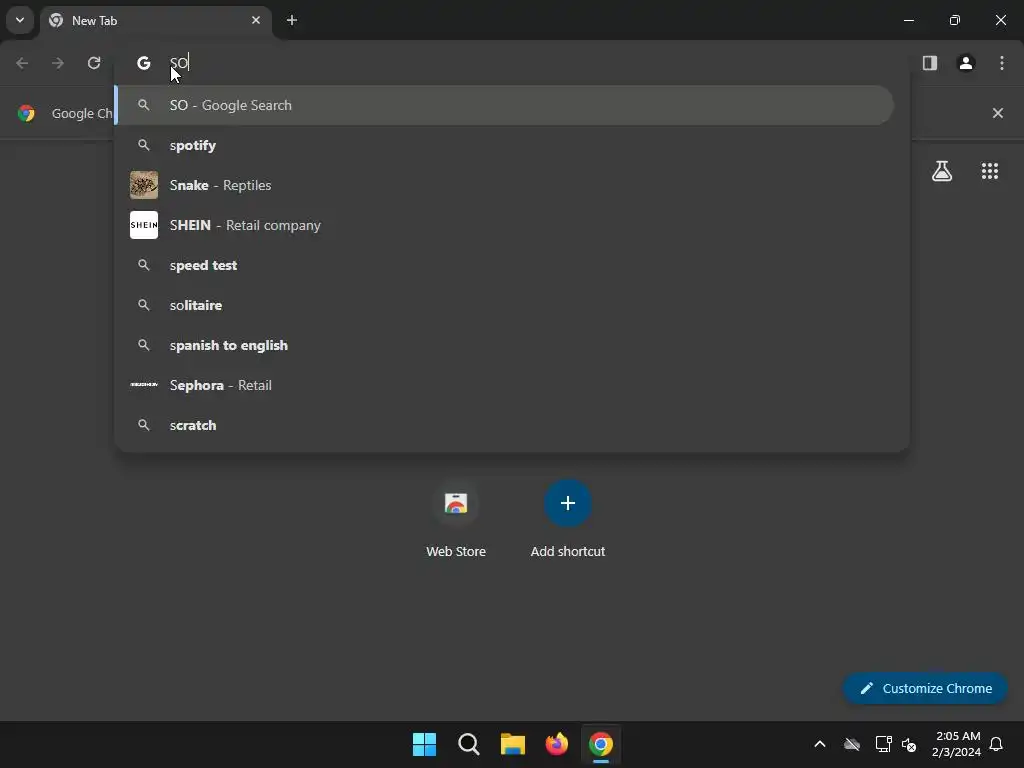Click the Sephora logo thumbnail
This screenshot has width=1024, height=768.
coord(144,385)
